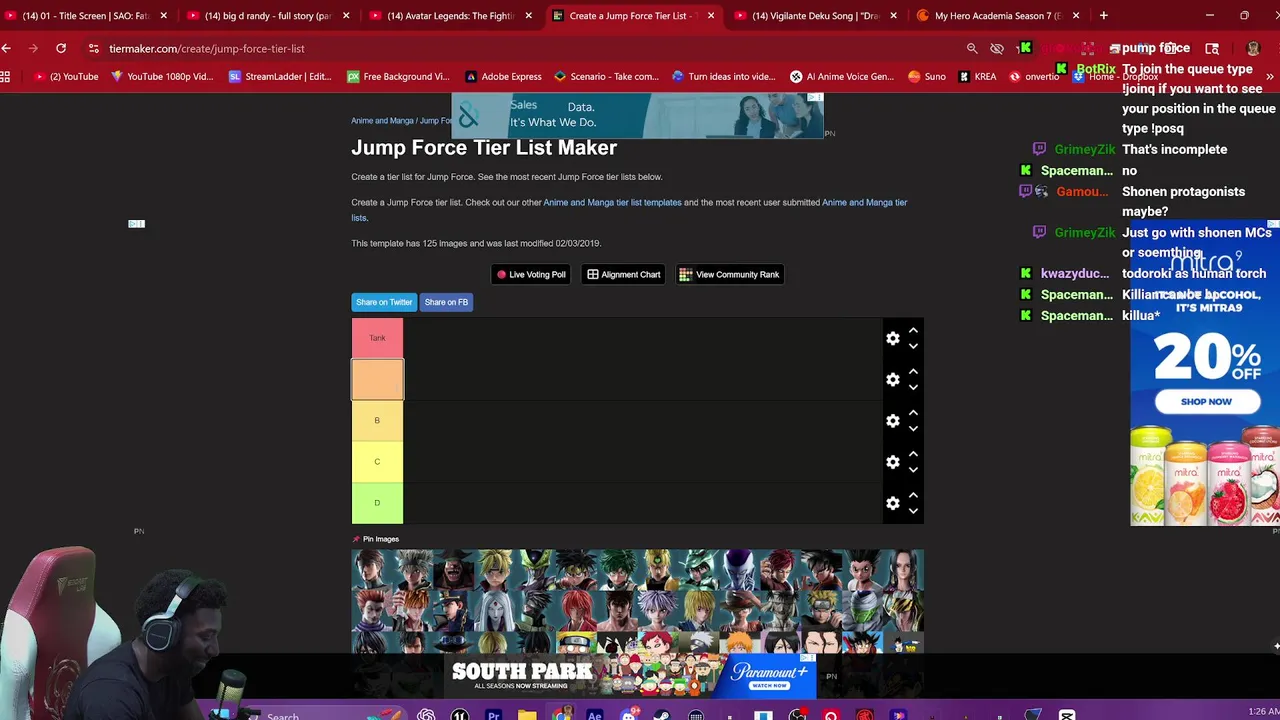1280x720 pixels.
Task: Click the red Tank tier label
Action: (377, 338)
